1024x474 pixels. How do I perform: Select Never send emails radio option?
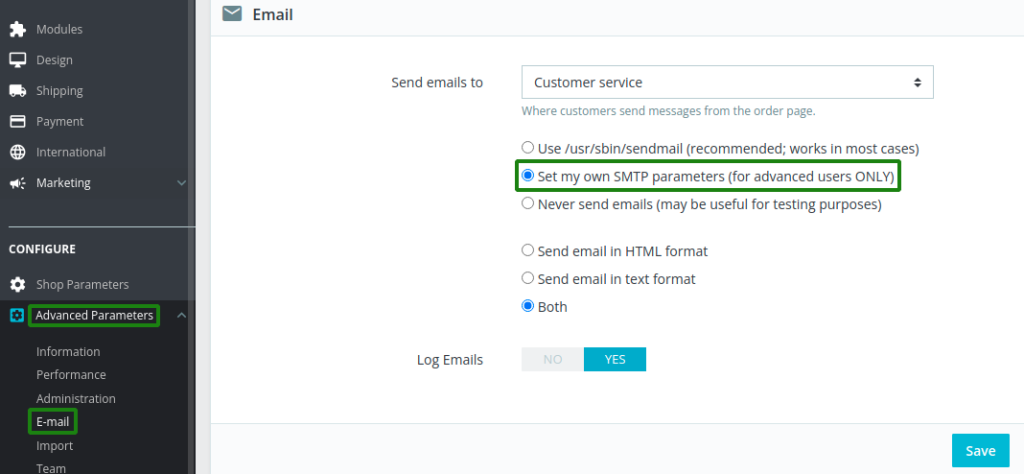(528, 204)
